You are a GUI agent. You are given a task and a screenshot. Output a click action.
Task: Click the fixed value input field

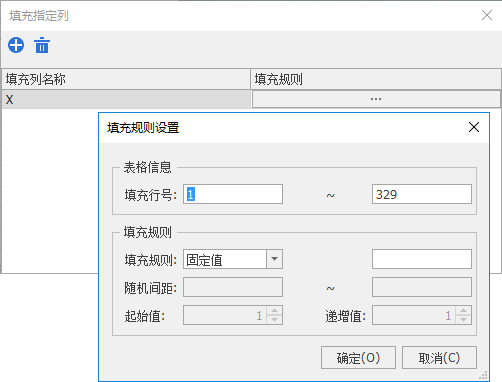pos(422,259)
